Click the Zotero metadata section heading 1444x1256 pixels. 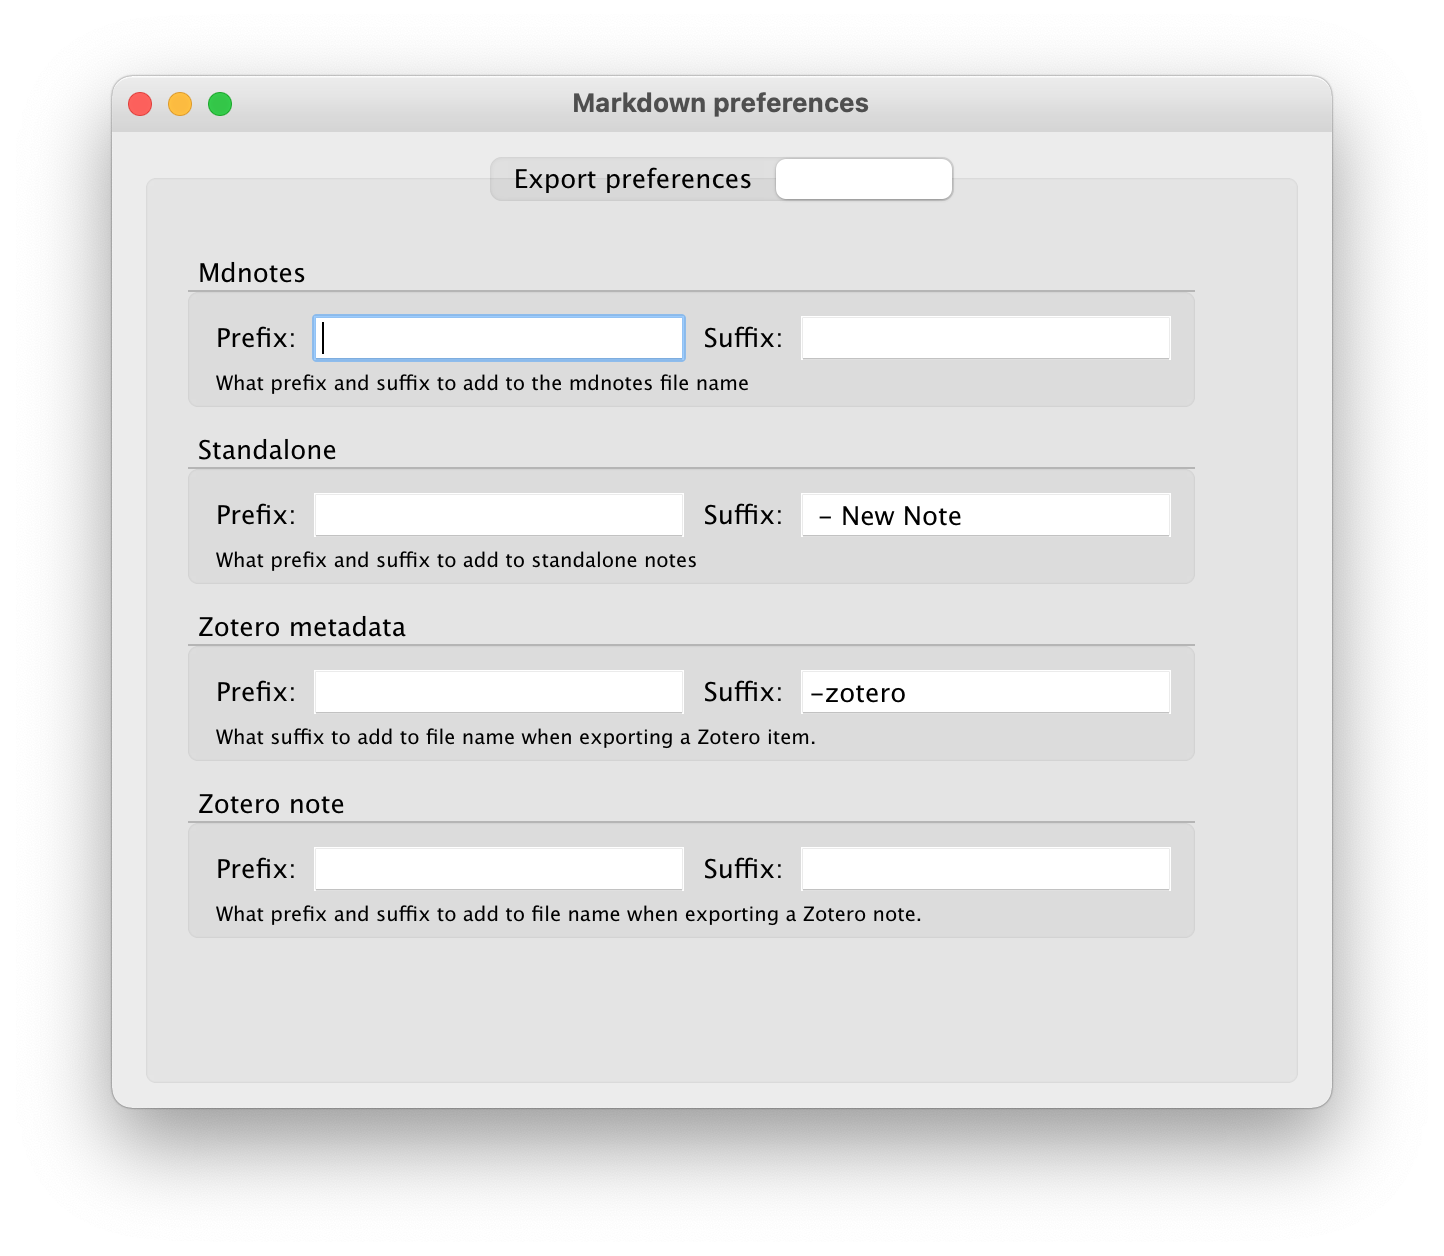click(x=302, y=627)
